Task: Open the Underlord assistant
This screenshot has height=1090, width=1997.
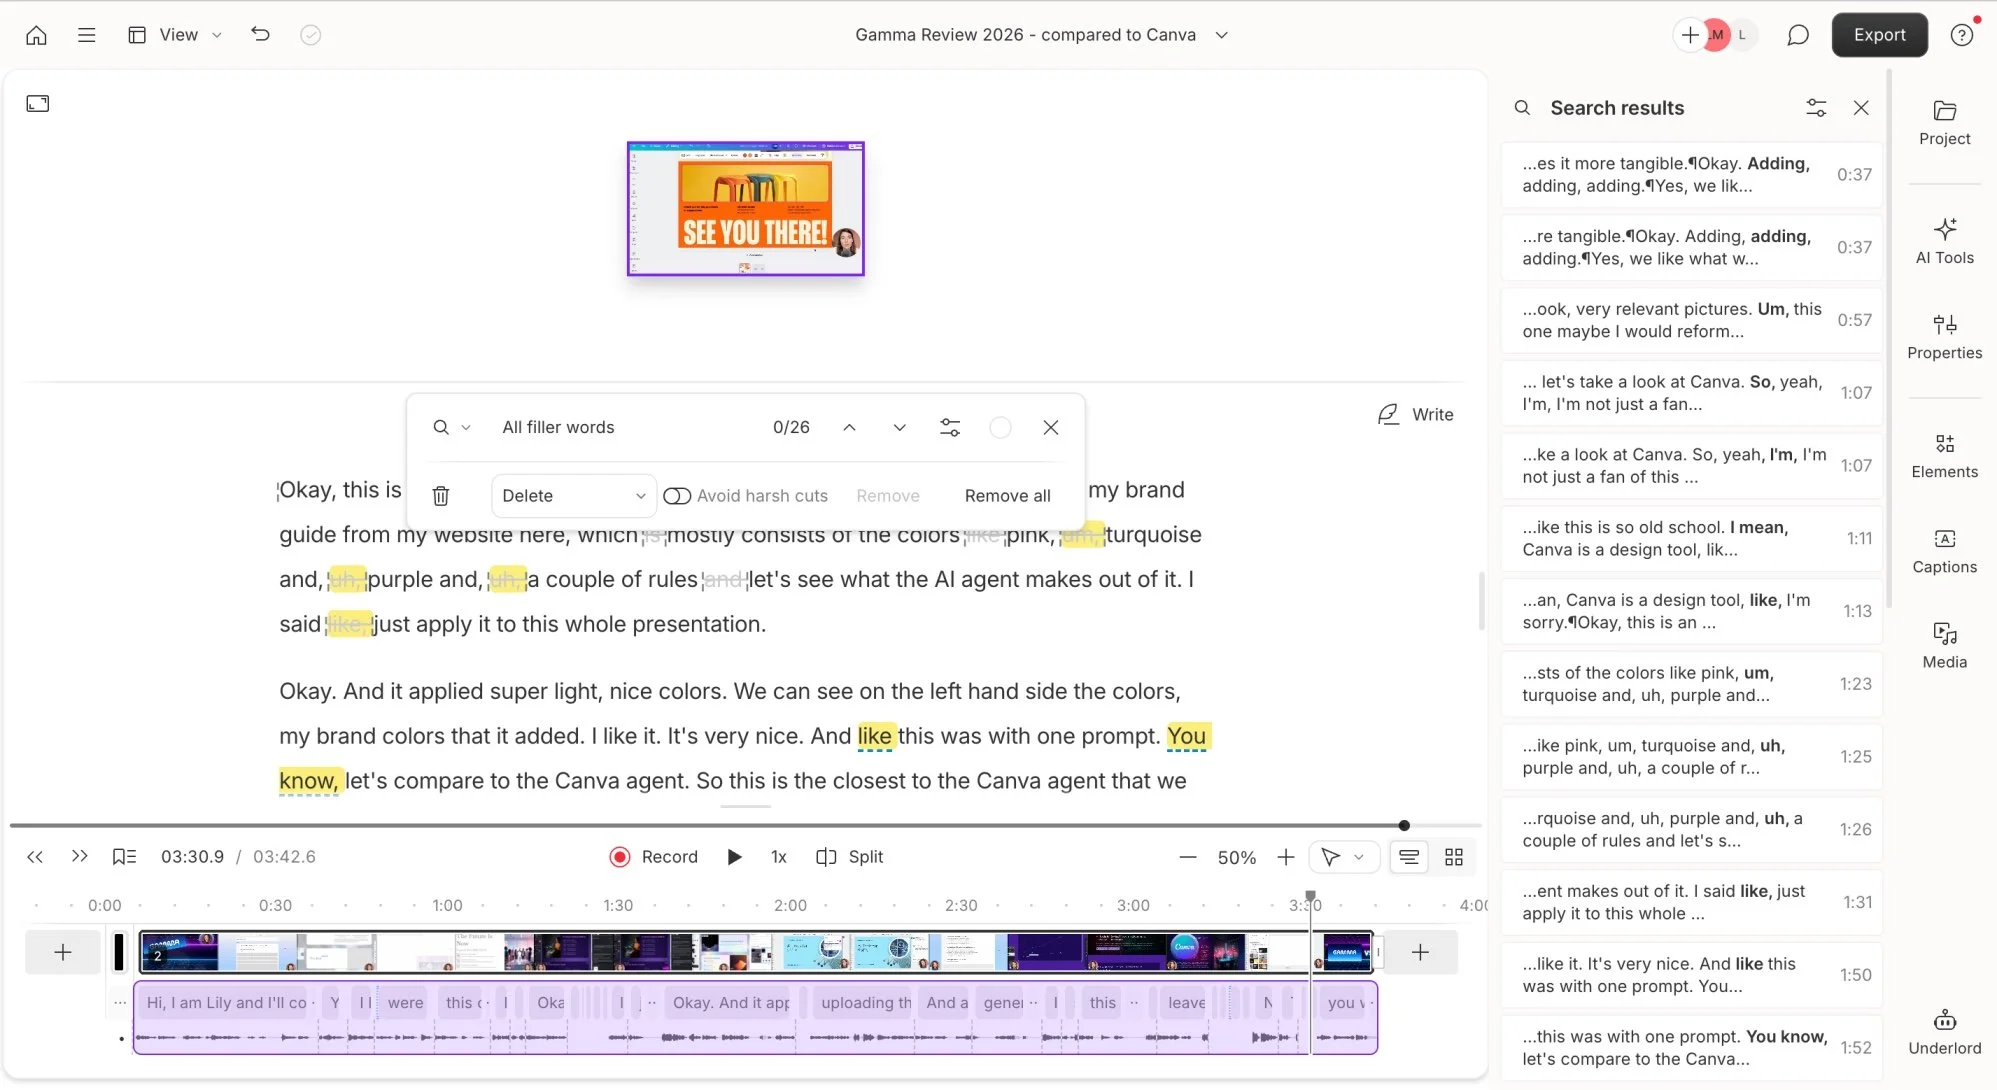Action: 1944,1031
